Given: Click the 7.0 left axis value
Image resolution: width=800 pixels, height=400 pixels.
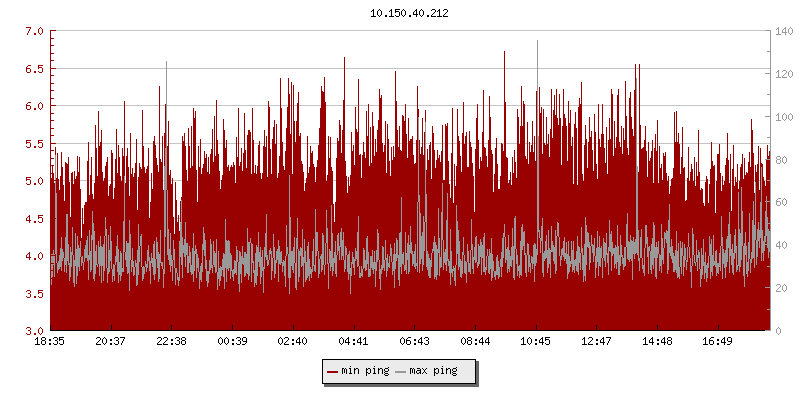Looking at the screenshot, I should click(33, 31).
